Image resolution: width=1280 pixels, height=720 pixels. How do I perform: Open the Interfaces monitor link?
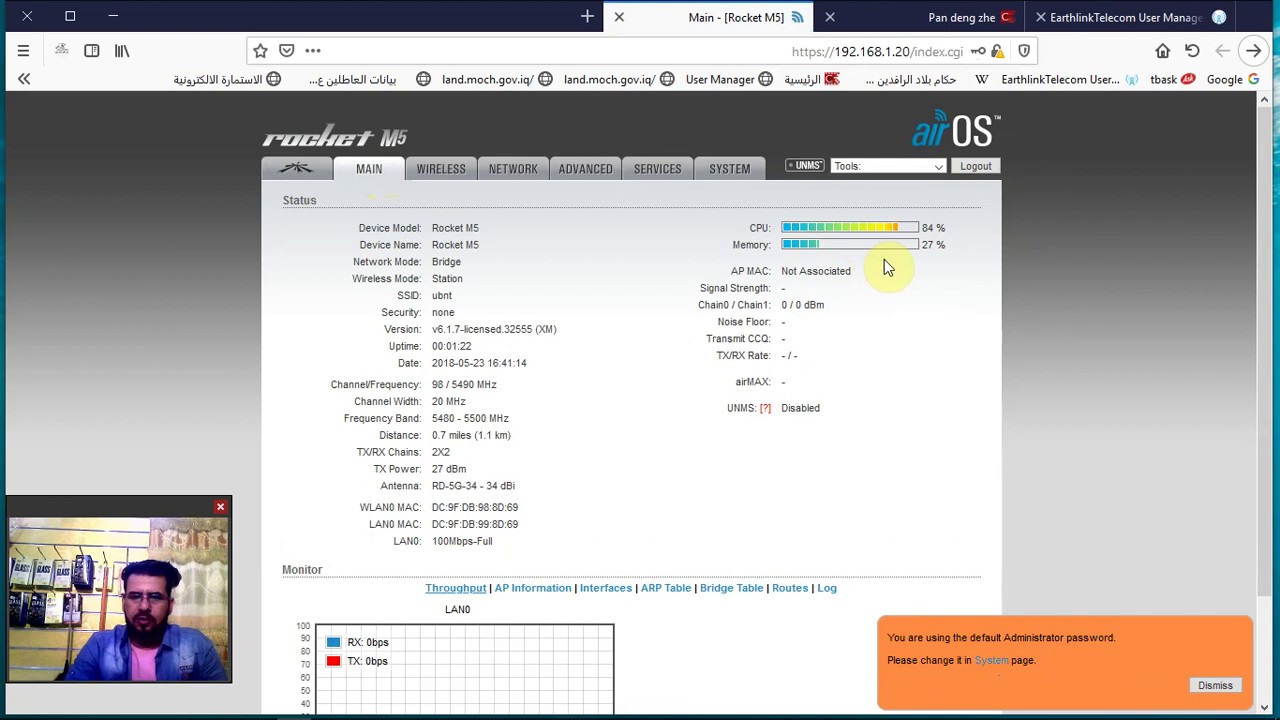[606, 588]
